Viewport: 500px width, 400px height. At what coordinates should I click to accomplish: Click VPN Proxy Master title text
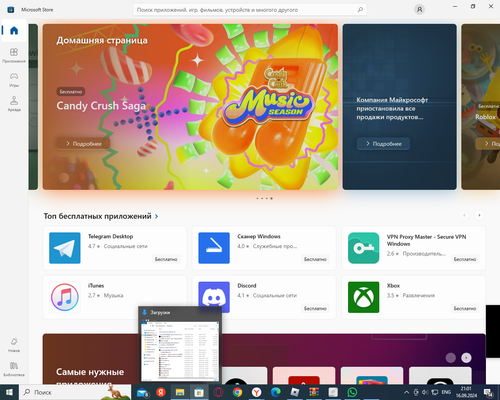[426, 240]
